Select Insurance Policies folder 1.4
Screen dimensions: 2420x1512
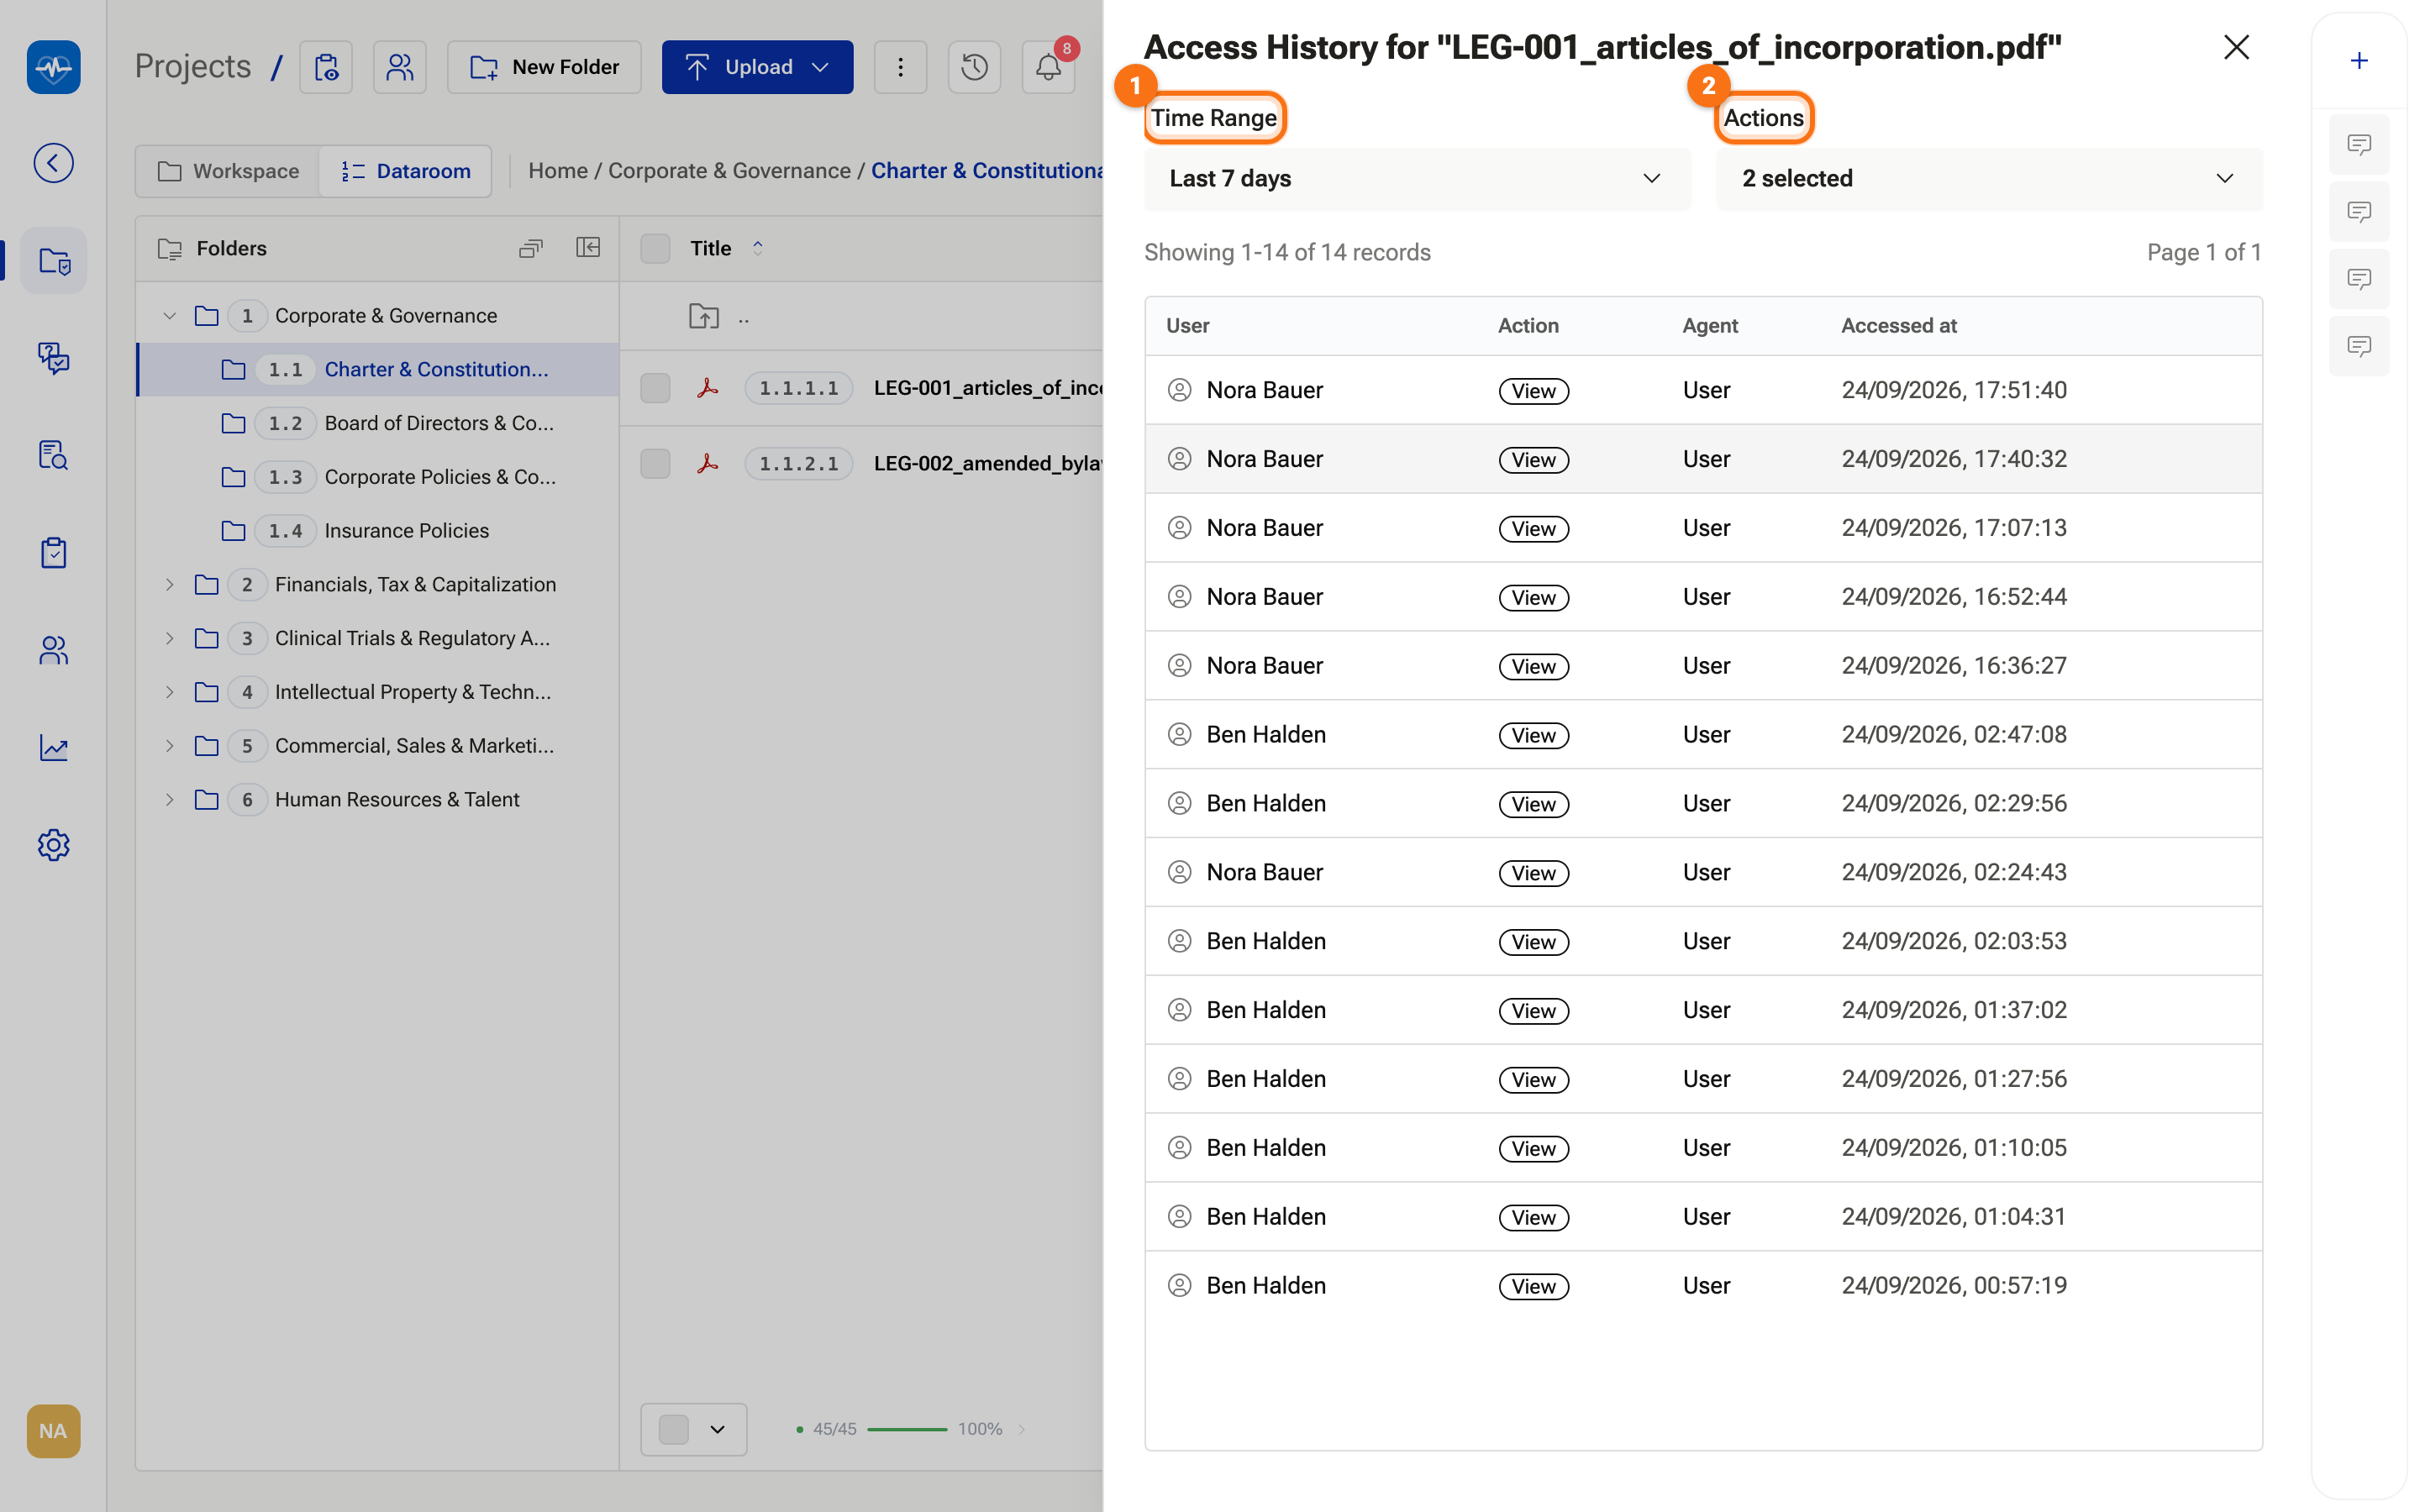(378, 531)
